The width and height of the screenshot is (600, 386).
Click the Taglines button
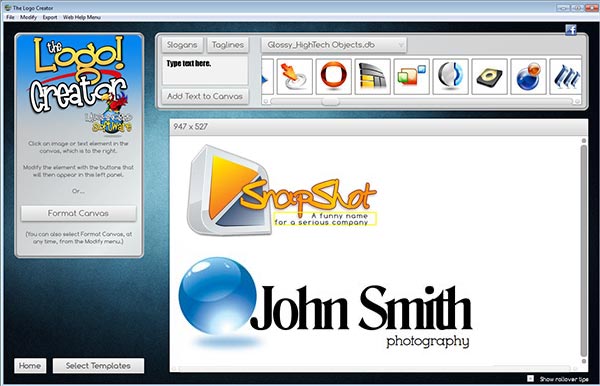click(x=228, y=45)
